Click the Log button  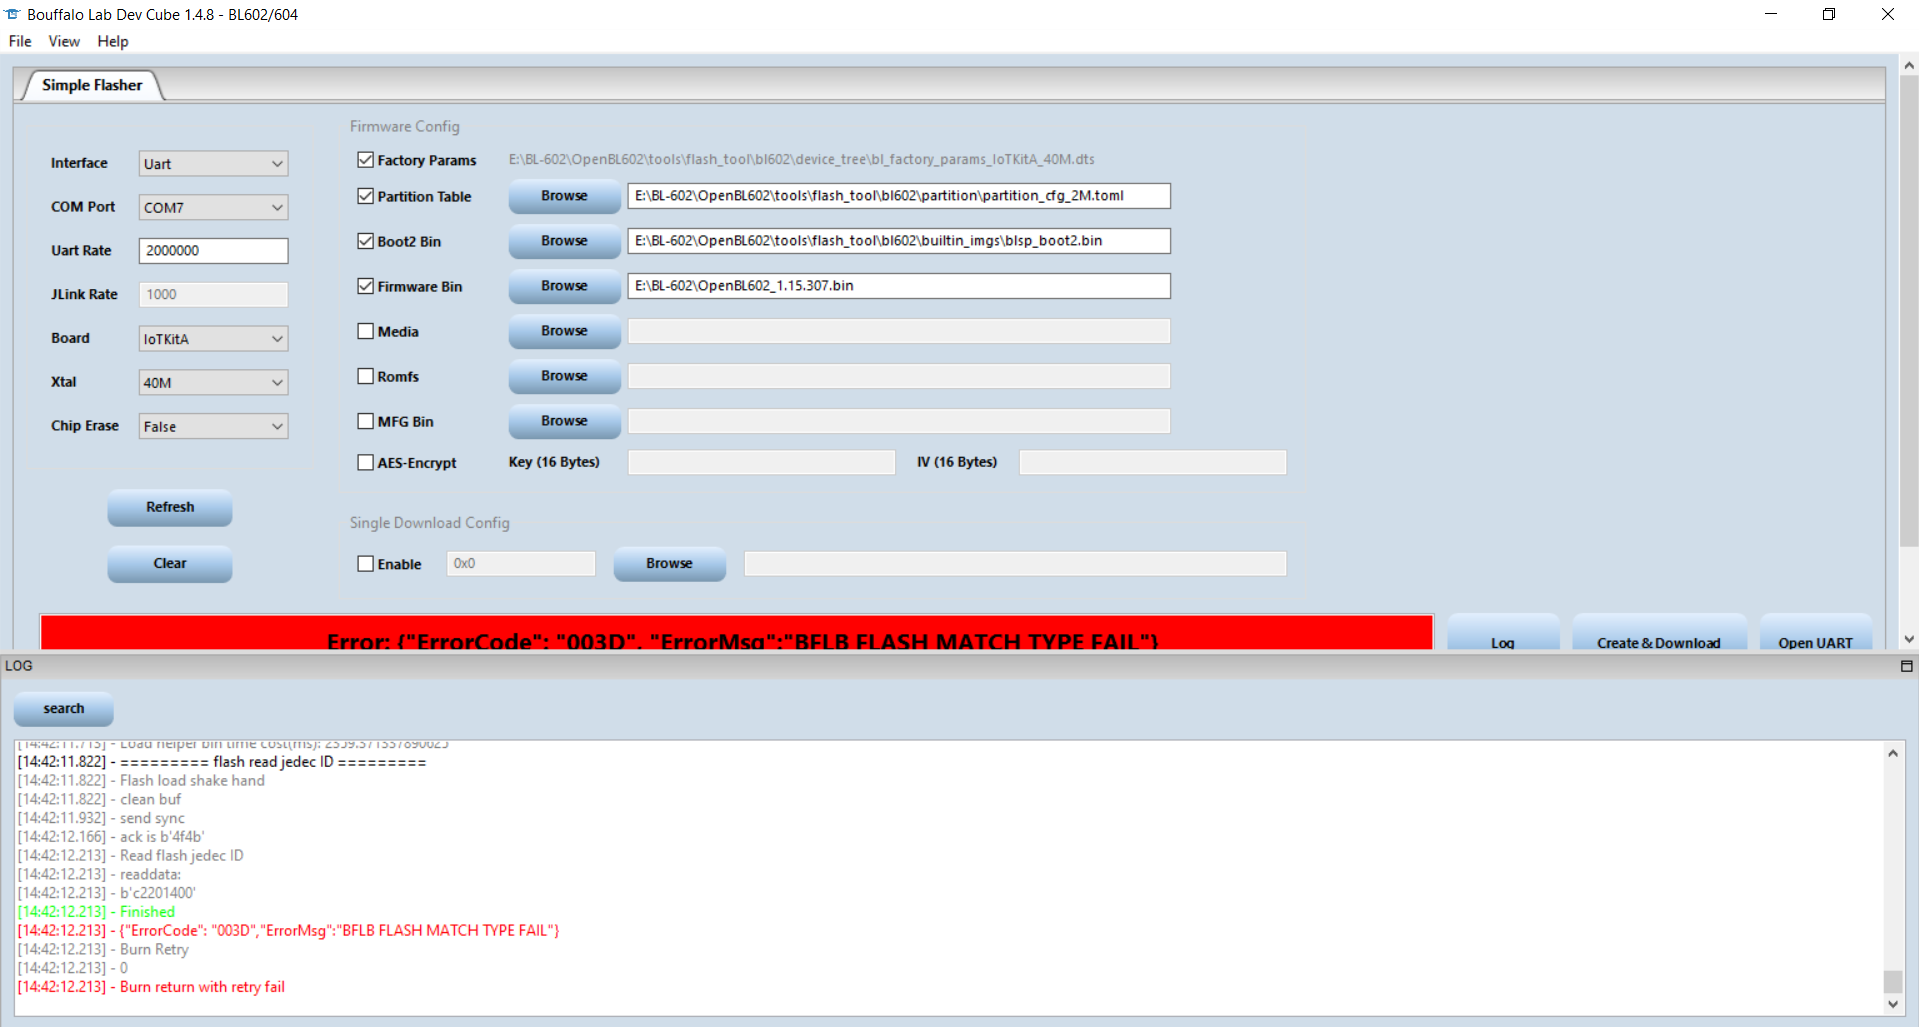(1503, 634)
